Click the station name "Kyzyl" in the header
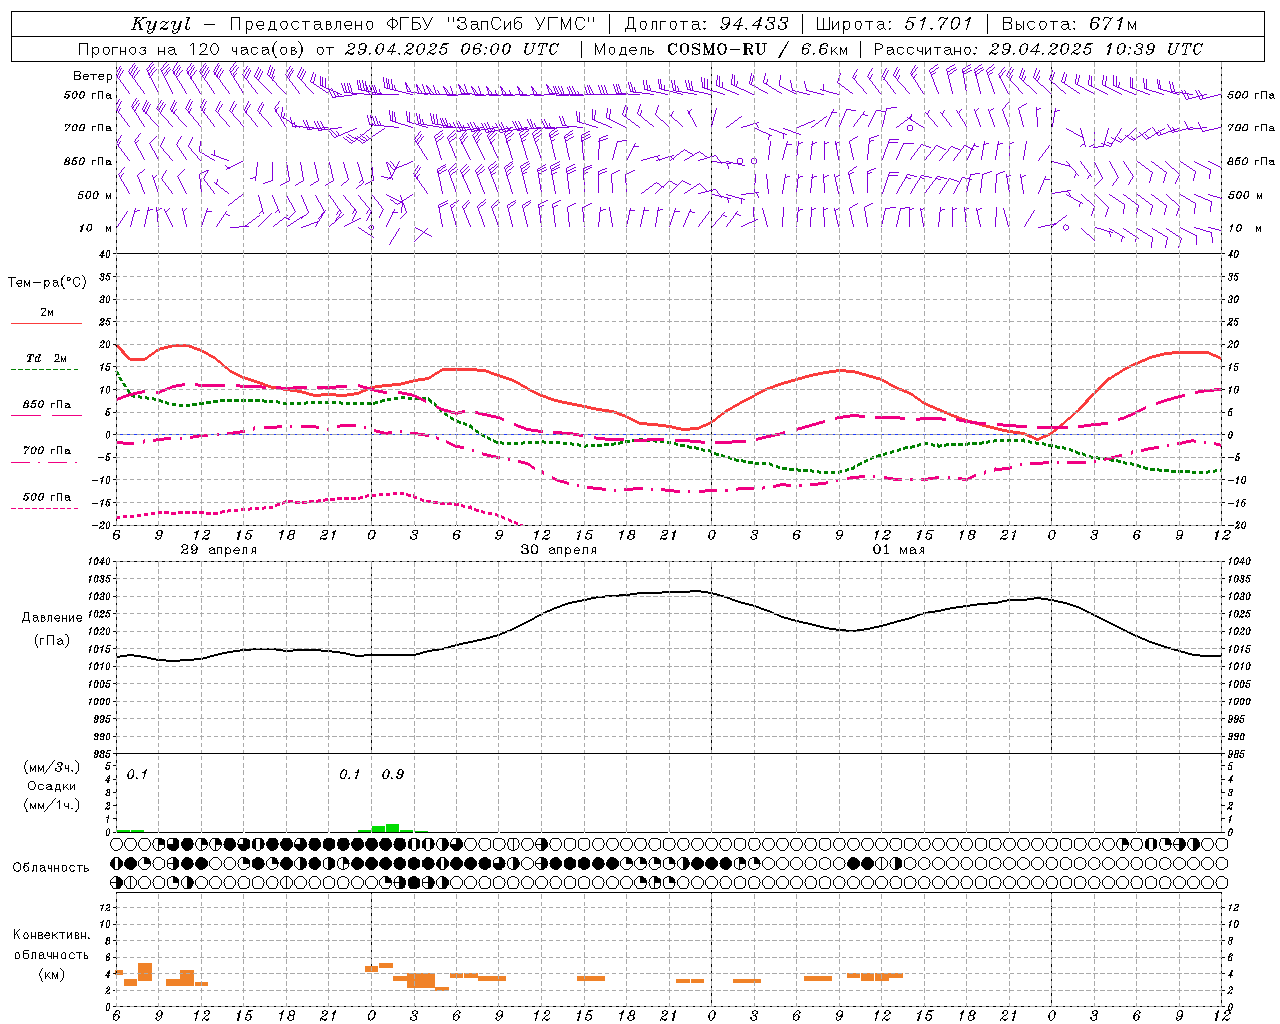 pyautogui.click(x=160, y=24)
